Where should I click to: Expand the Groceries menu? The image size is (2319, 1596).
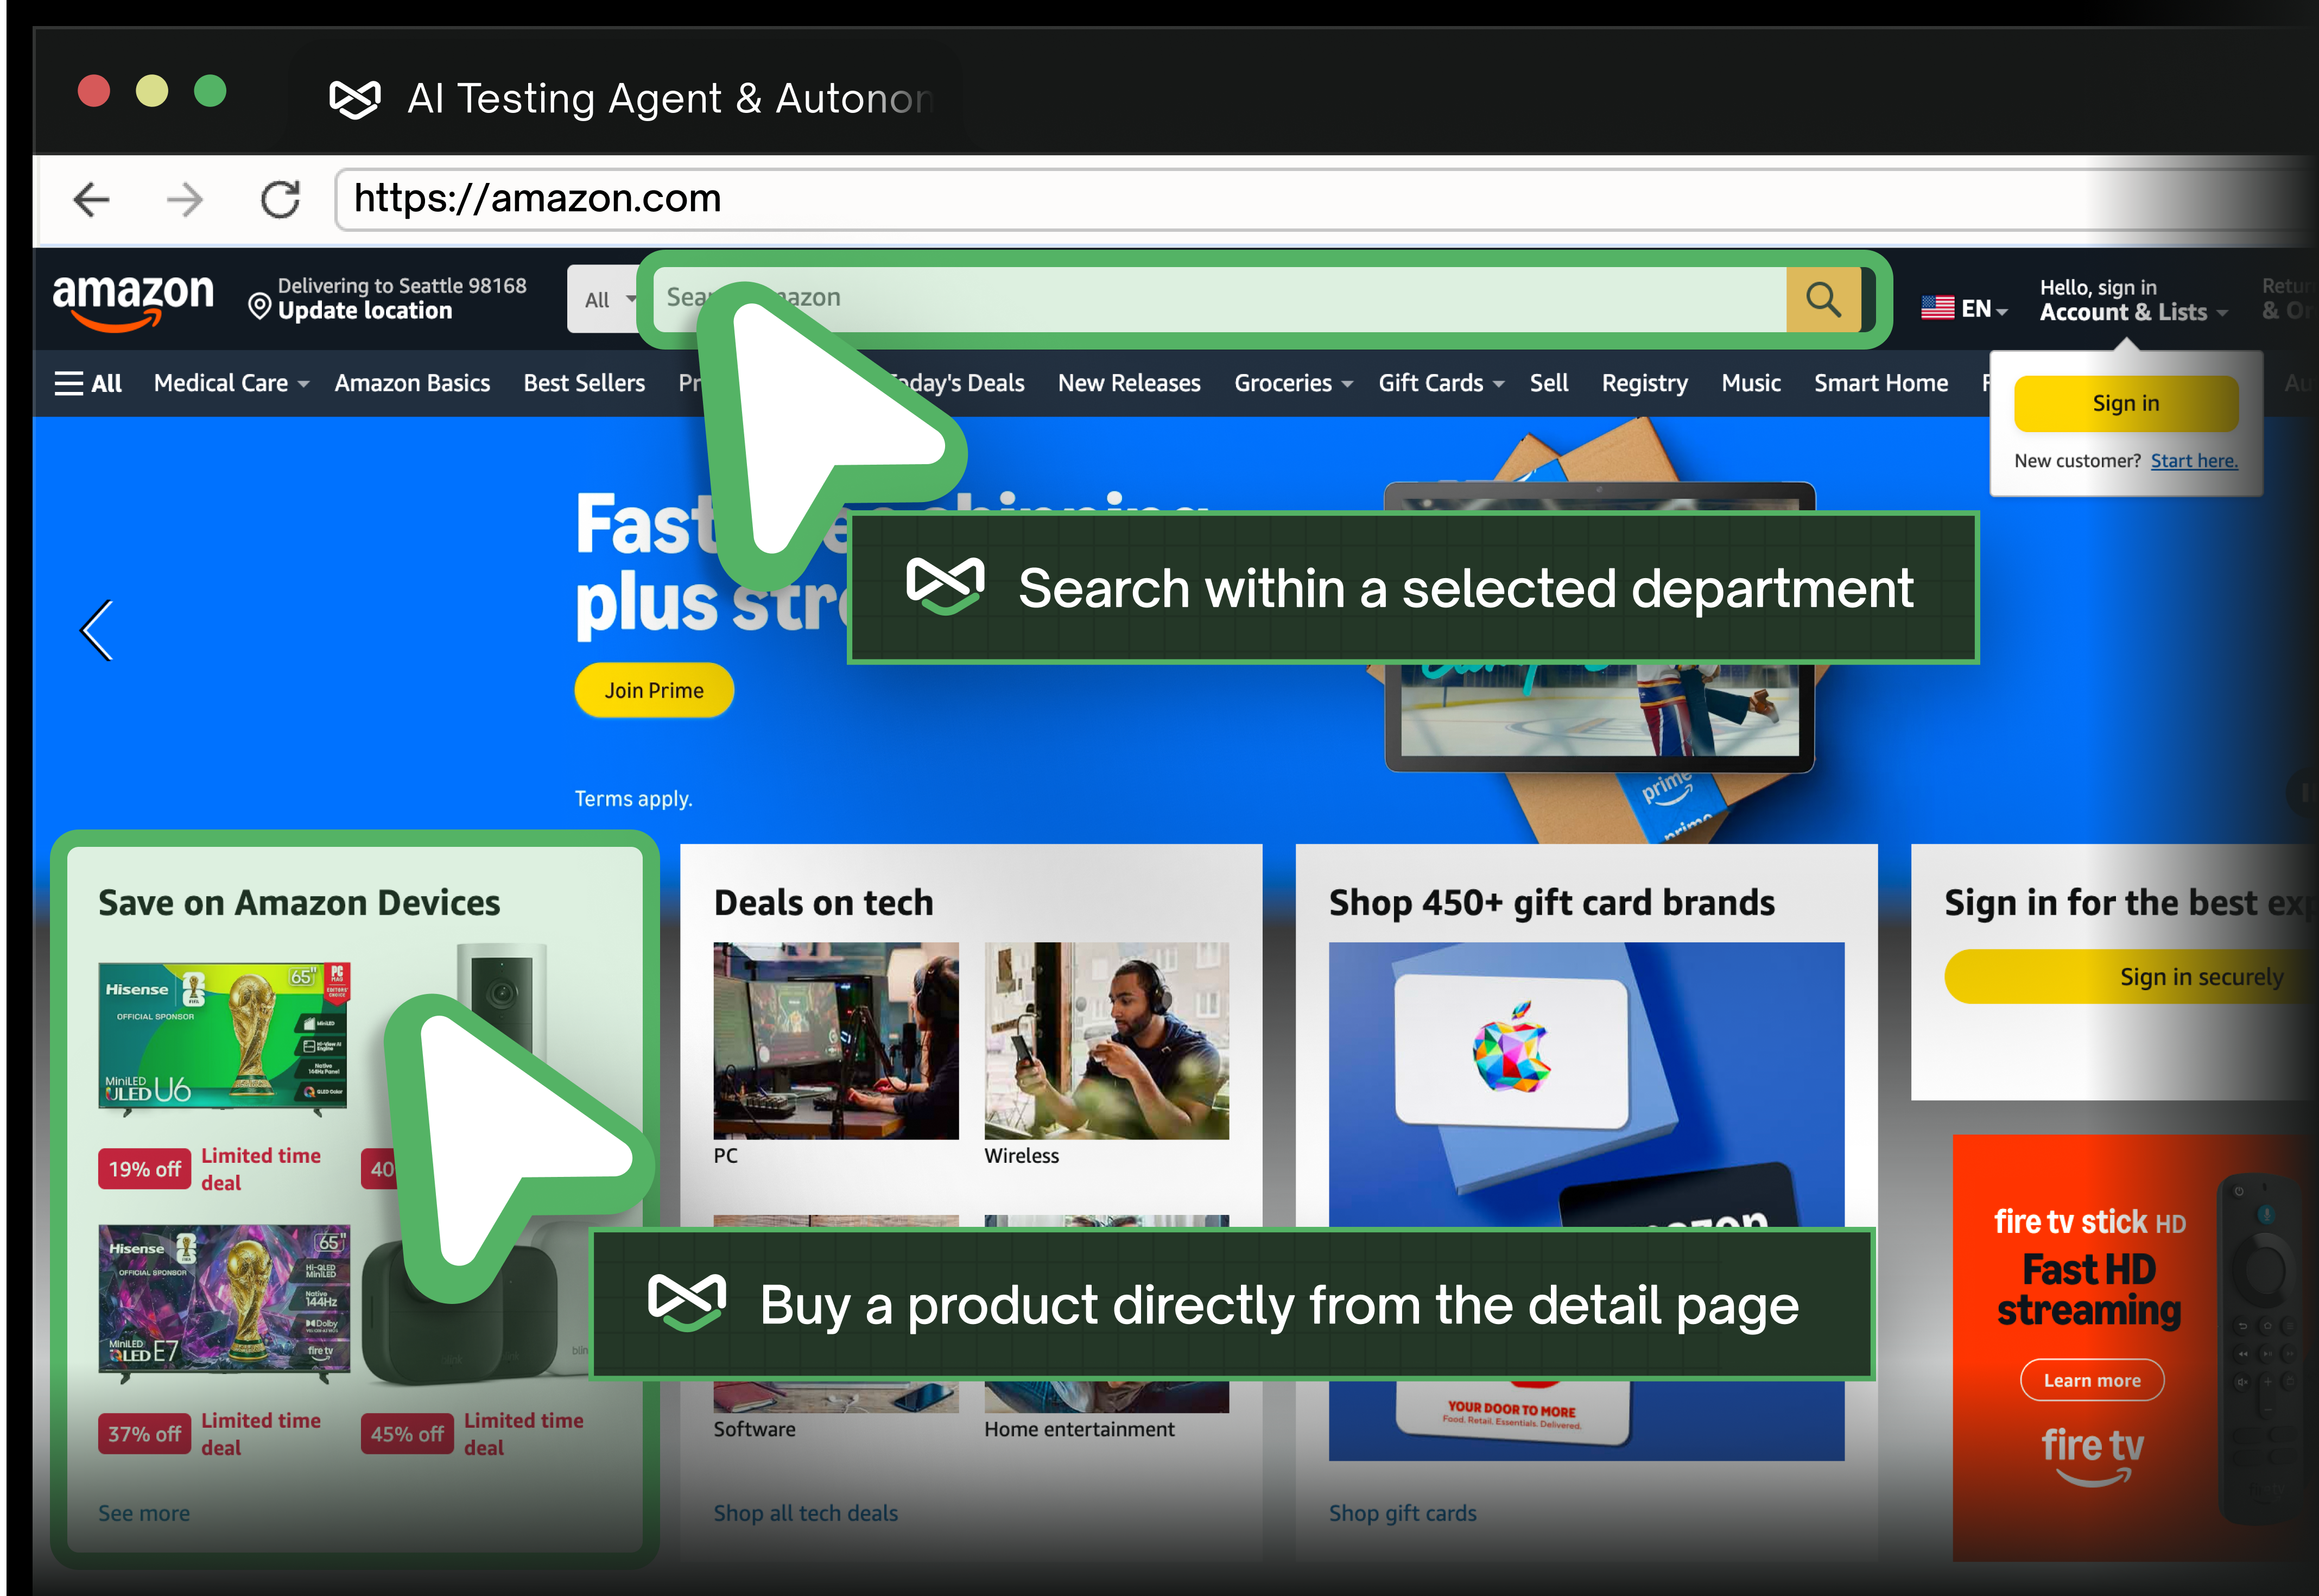1293,383
